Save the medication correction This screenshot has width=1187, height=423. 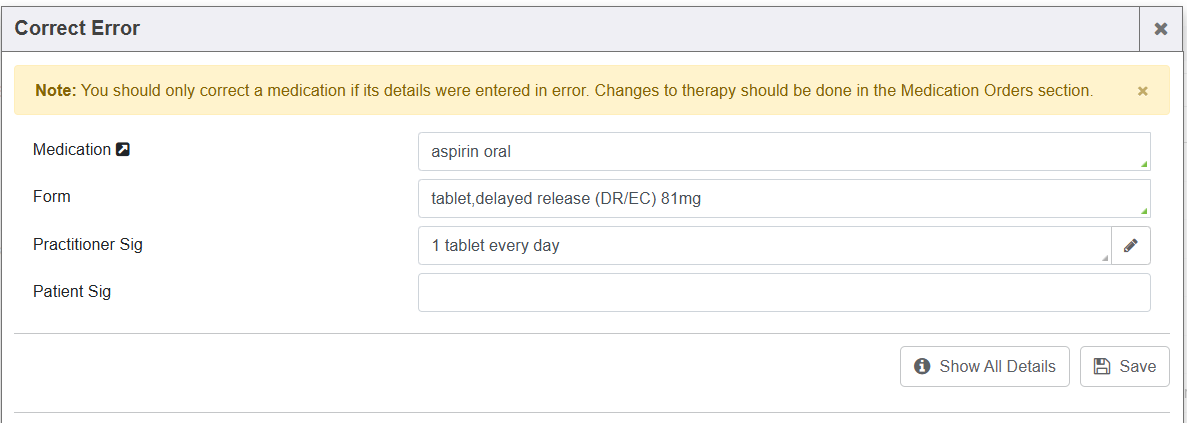coord(1125,366)
